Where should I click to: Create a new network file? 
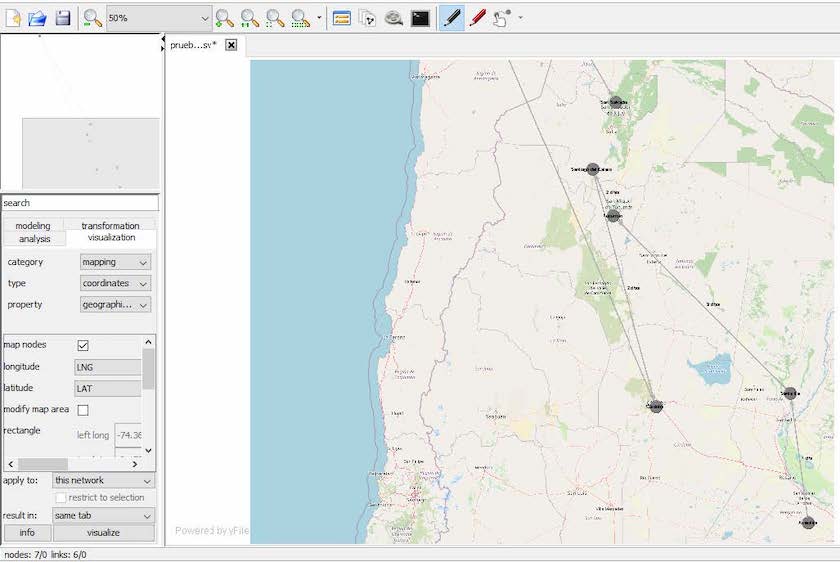click(x=14, y=18)
